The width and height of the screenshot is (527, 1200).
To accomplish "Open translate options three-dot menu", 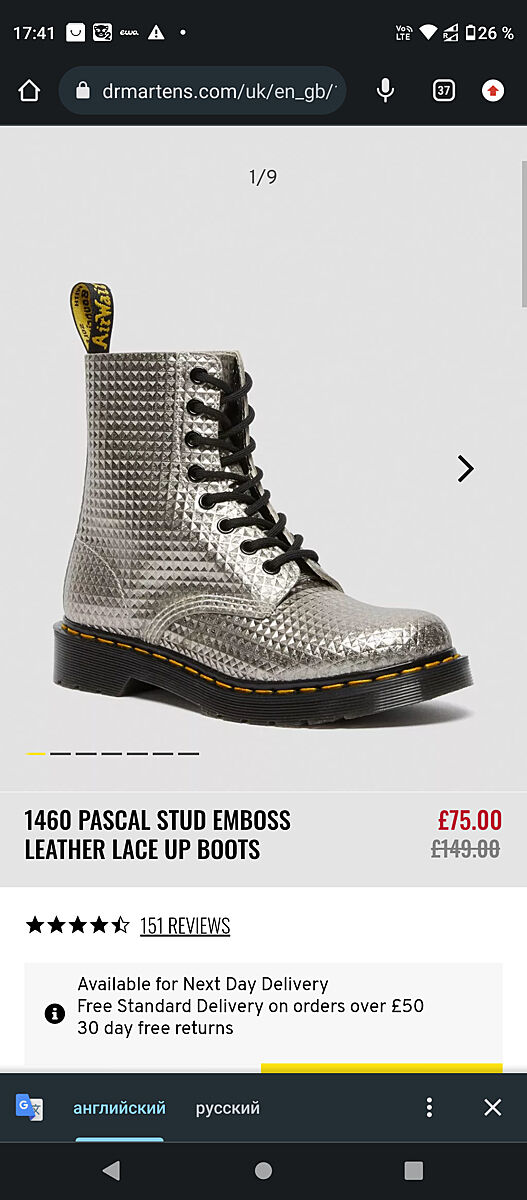I will click(x=429, y=1107).
